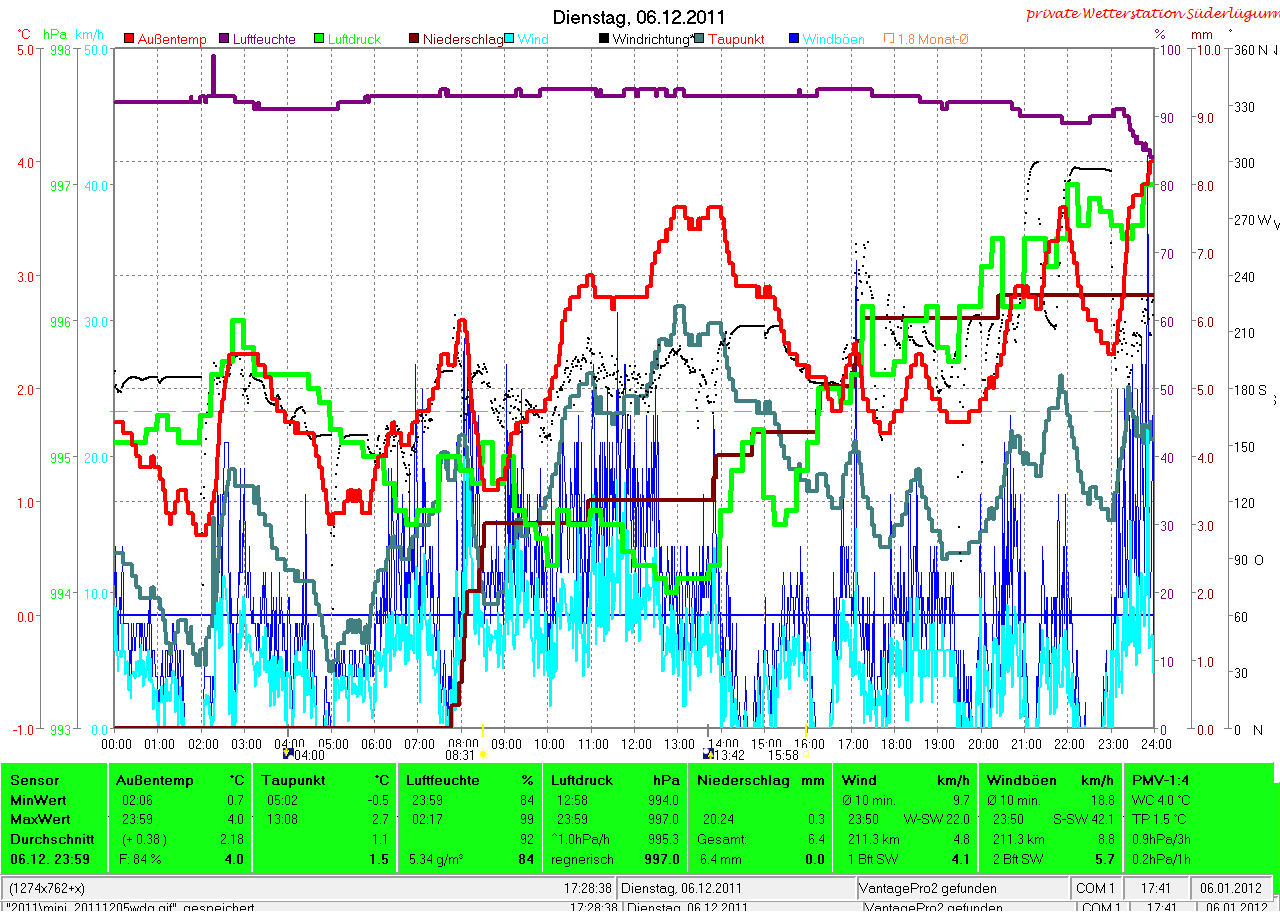Toggle the blue Windböen legend square

(x=793, y=39)
